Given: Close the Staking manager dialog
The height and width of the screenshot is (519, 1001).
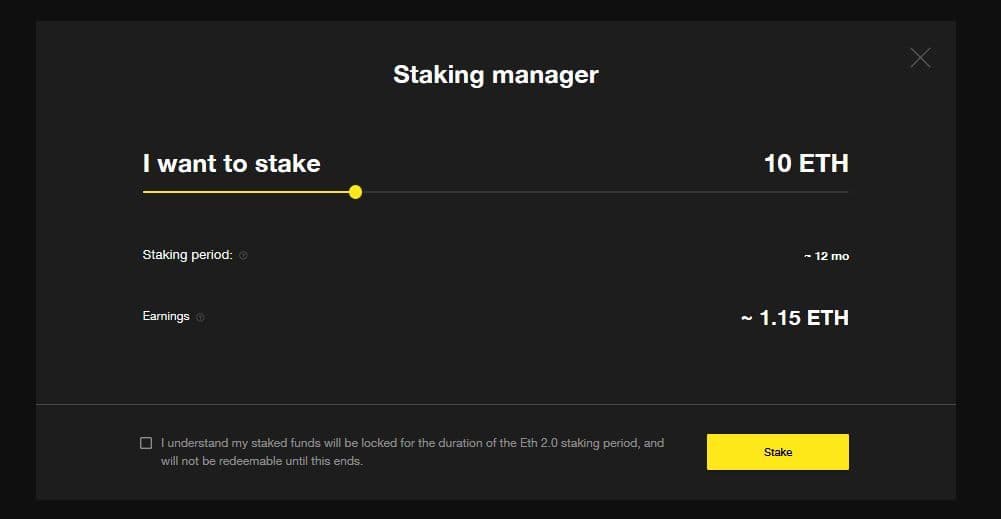Looking at the screenshot, I should [920, 58].
